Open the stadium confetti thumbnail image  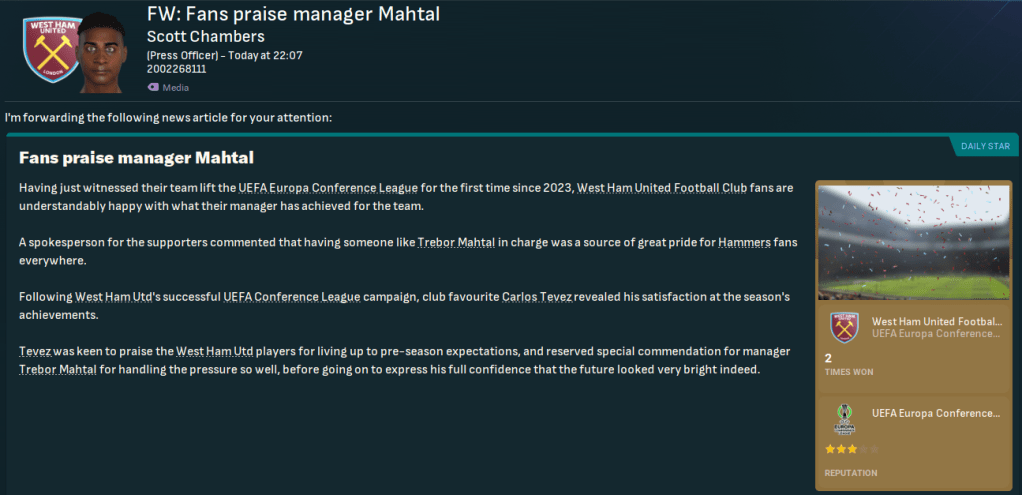point(915,243)
